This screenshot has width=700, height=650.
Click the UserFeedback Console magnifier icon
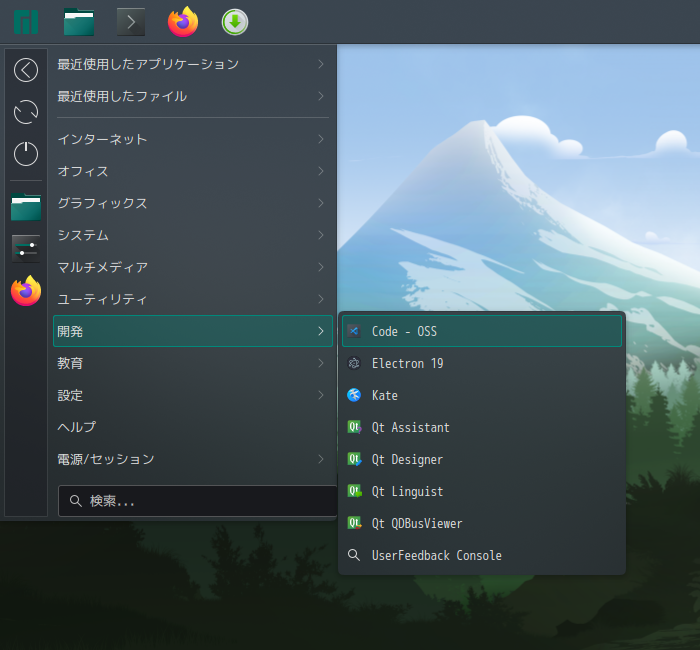pos(354,555)
